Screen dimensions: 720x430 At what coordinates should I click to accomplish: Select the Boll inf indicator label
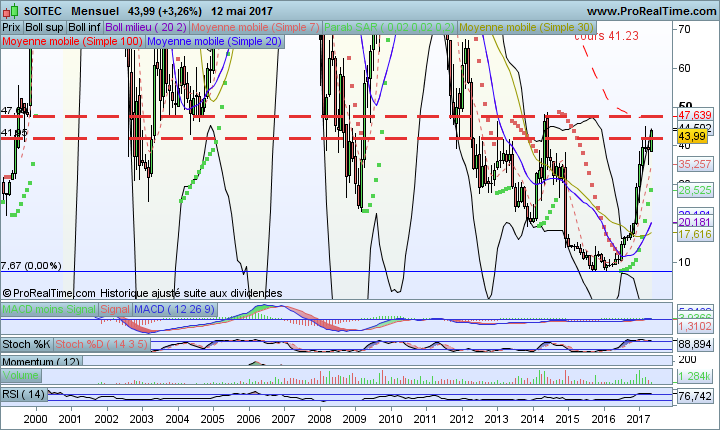click(84, 28)
